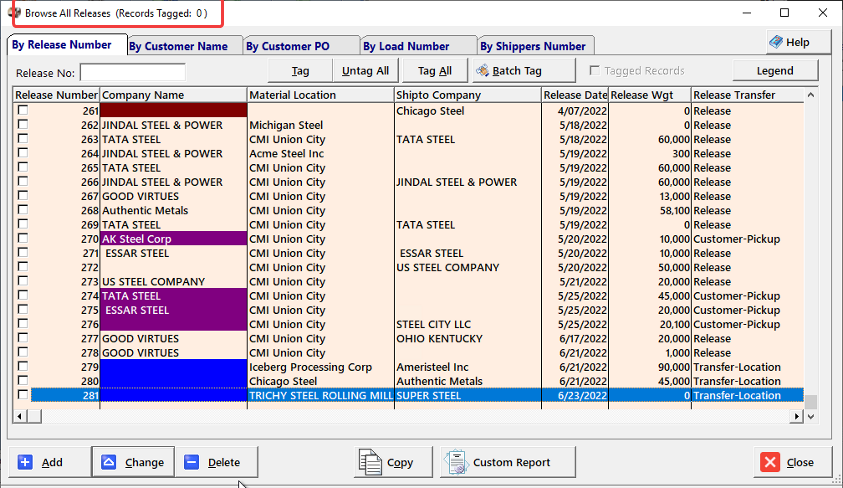Select the dark red company cell of release 261
The height and width of the screenshot is (488, 843).
pyautogui.click(x=174, y=110)
